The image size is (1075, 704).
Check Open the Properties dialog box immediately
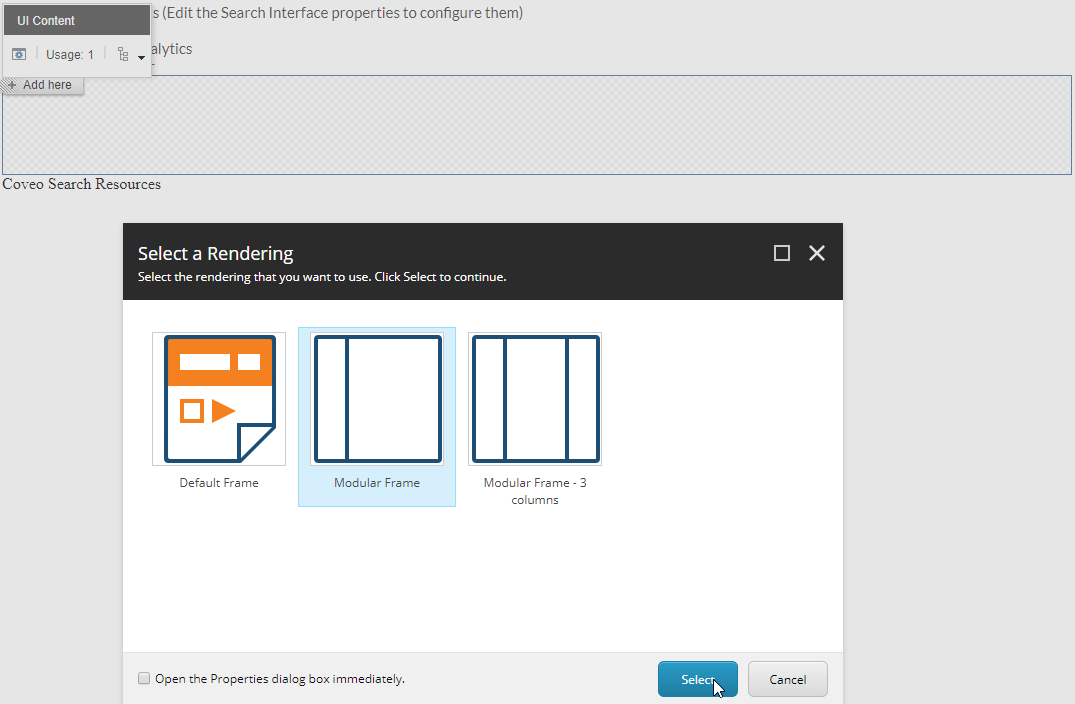144,677
